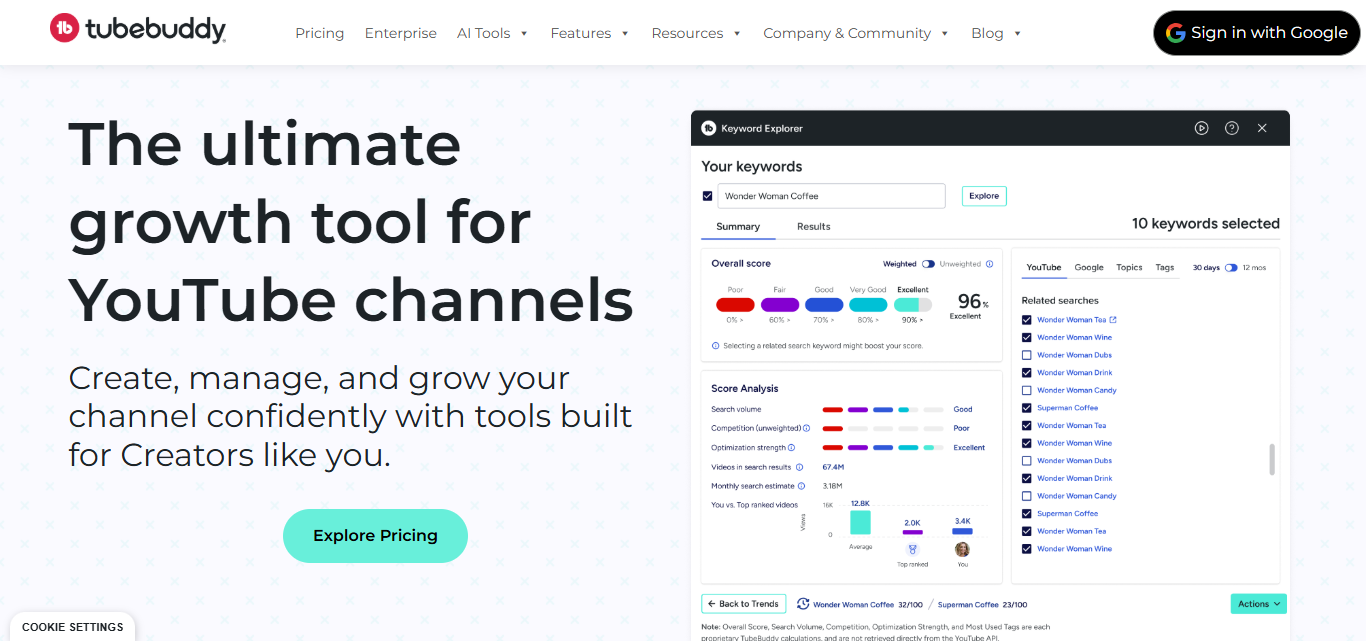Click the Superman Coffee 23/100 link
Image resolution: width=1366 pixels, height=641 pixels.
(982, 604)
